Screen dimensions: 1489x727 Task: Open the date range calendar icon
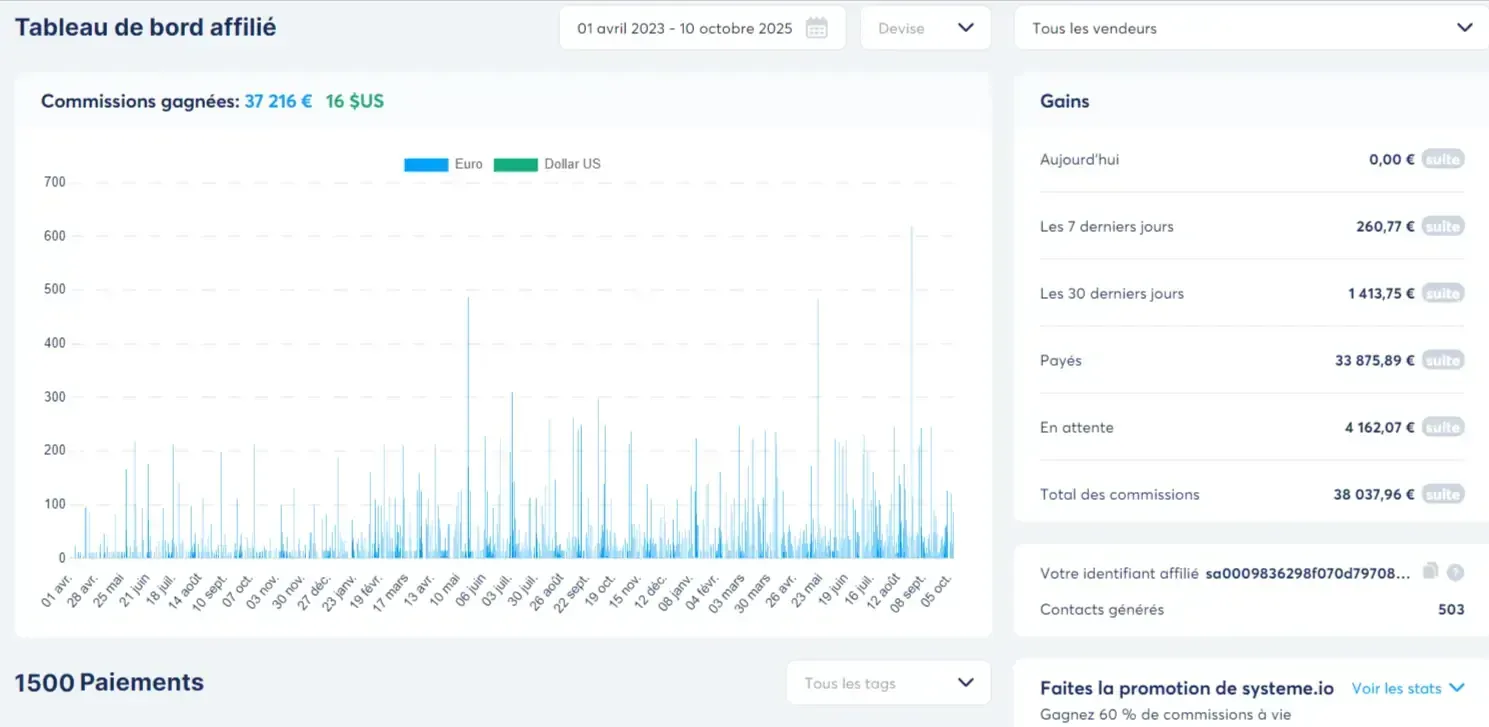click(816, 28)
